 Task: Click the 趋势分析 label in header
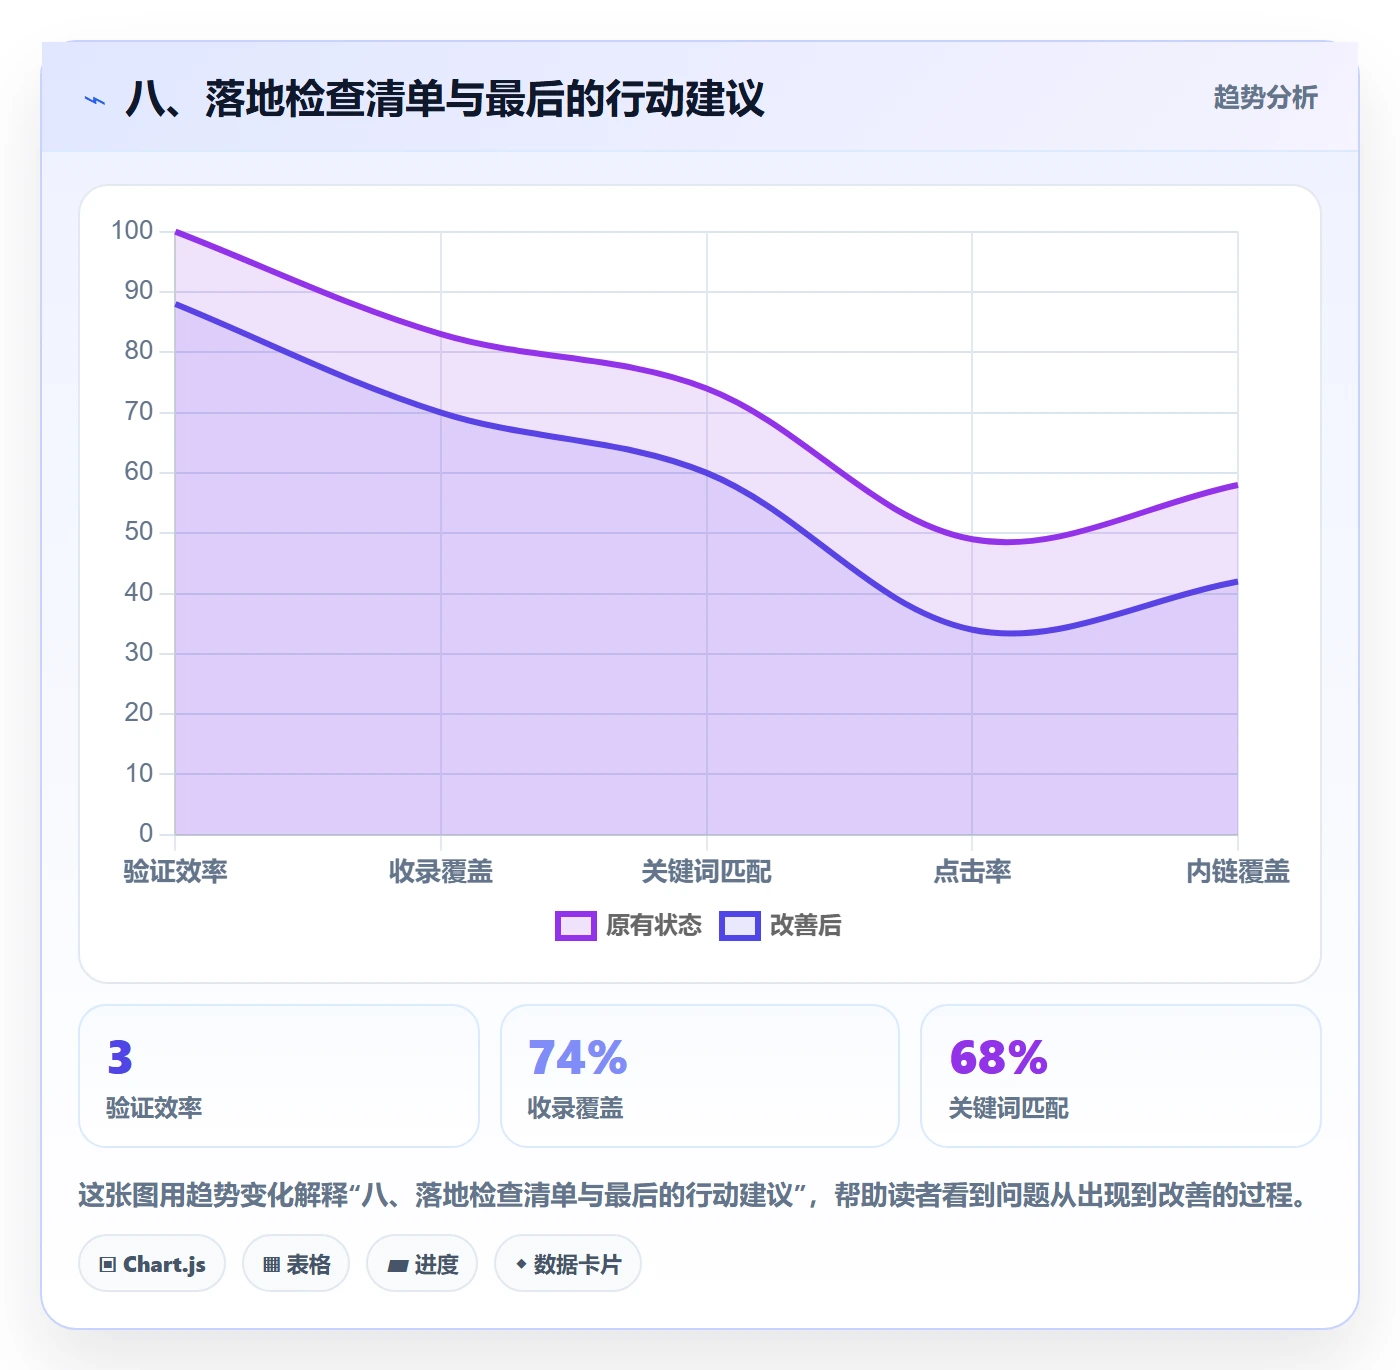click(1265, 98)
